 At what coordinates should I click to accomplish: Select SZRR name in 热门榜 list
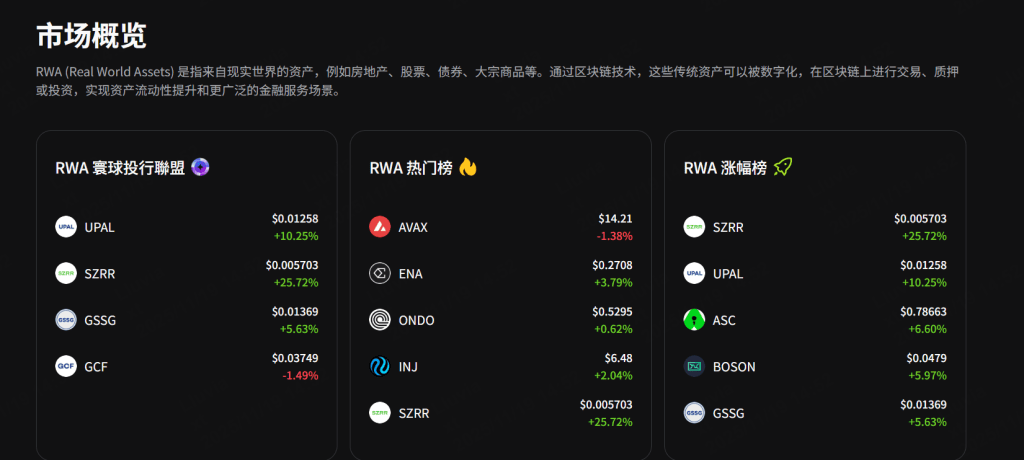(414, 413)
